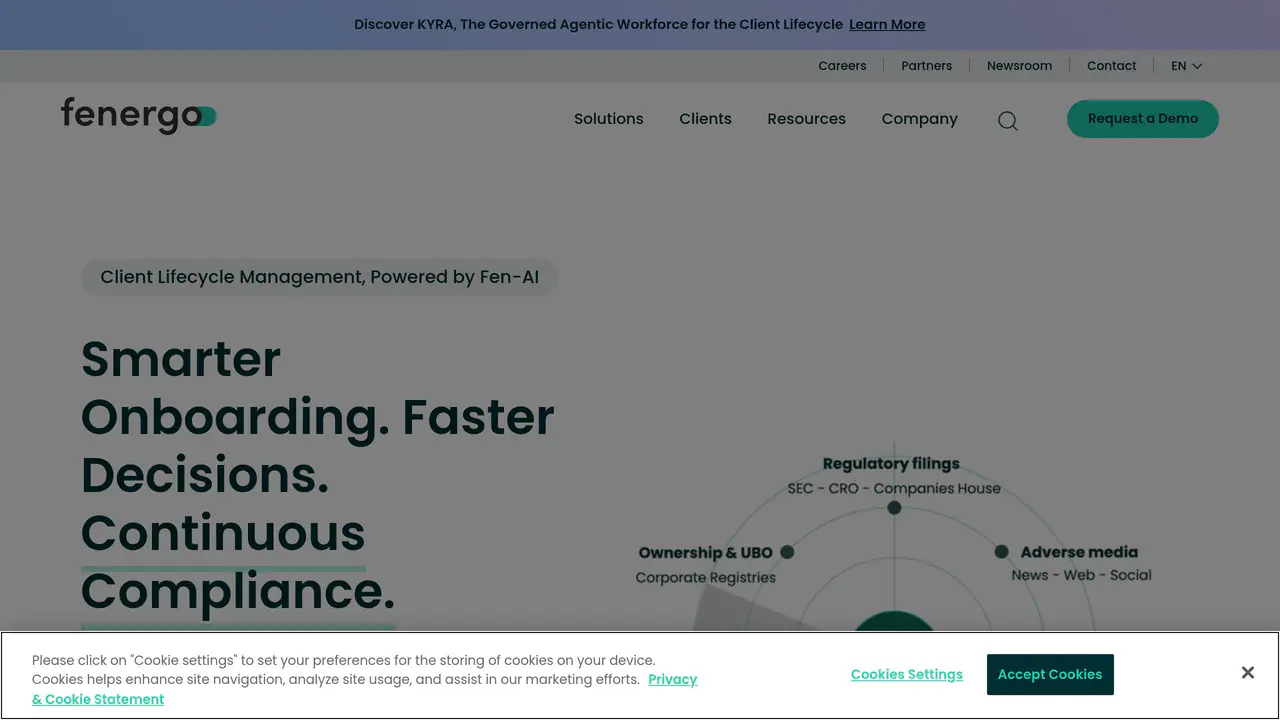Open the Solutions menu
1280x720 pixels.
609,119
